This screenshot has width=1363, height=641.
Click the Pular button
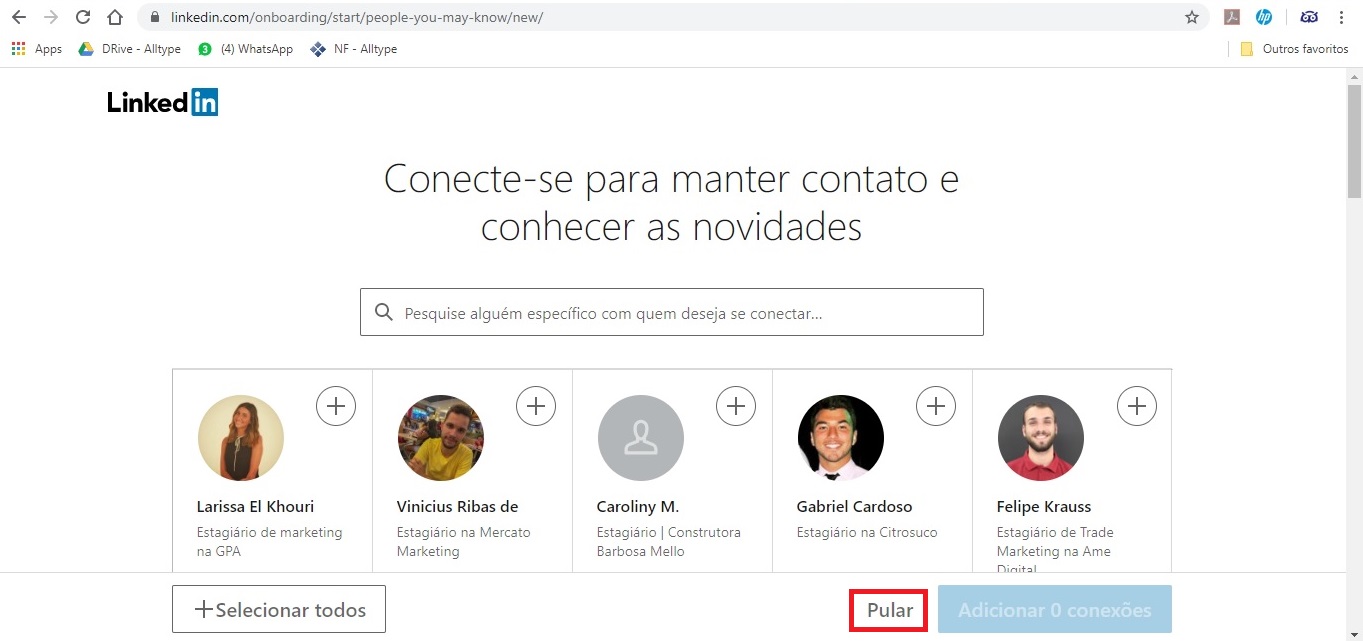tap(889, 610)
